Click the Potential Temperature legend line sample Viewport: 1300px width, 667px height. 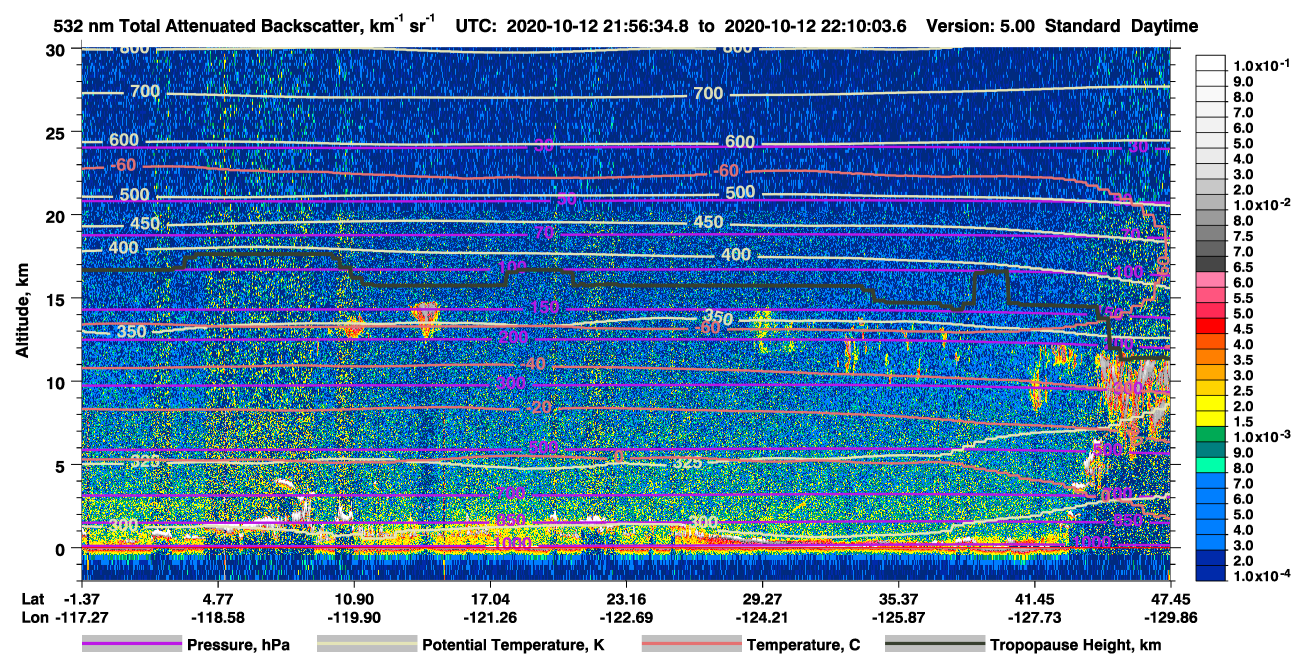click(x=367, y=645)
